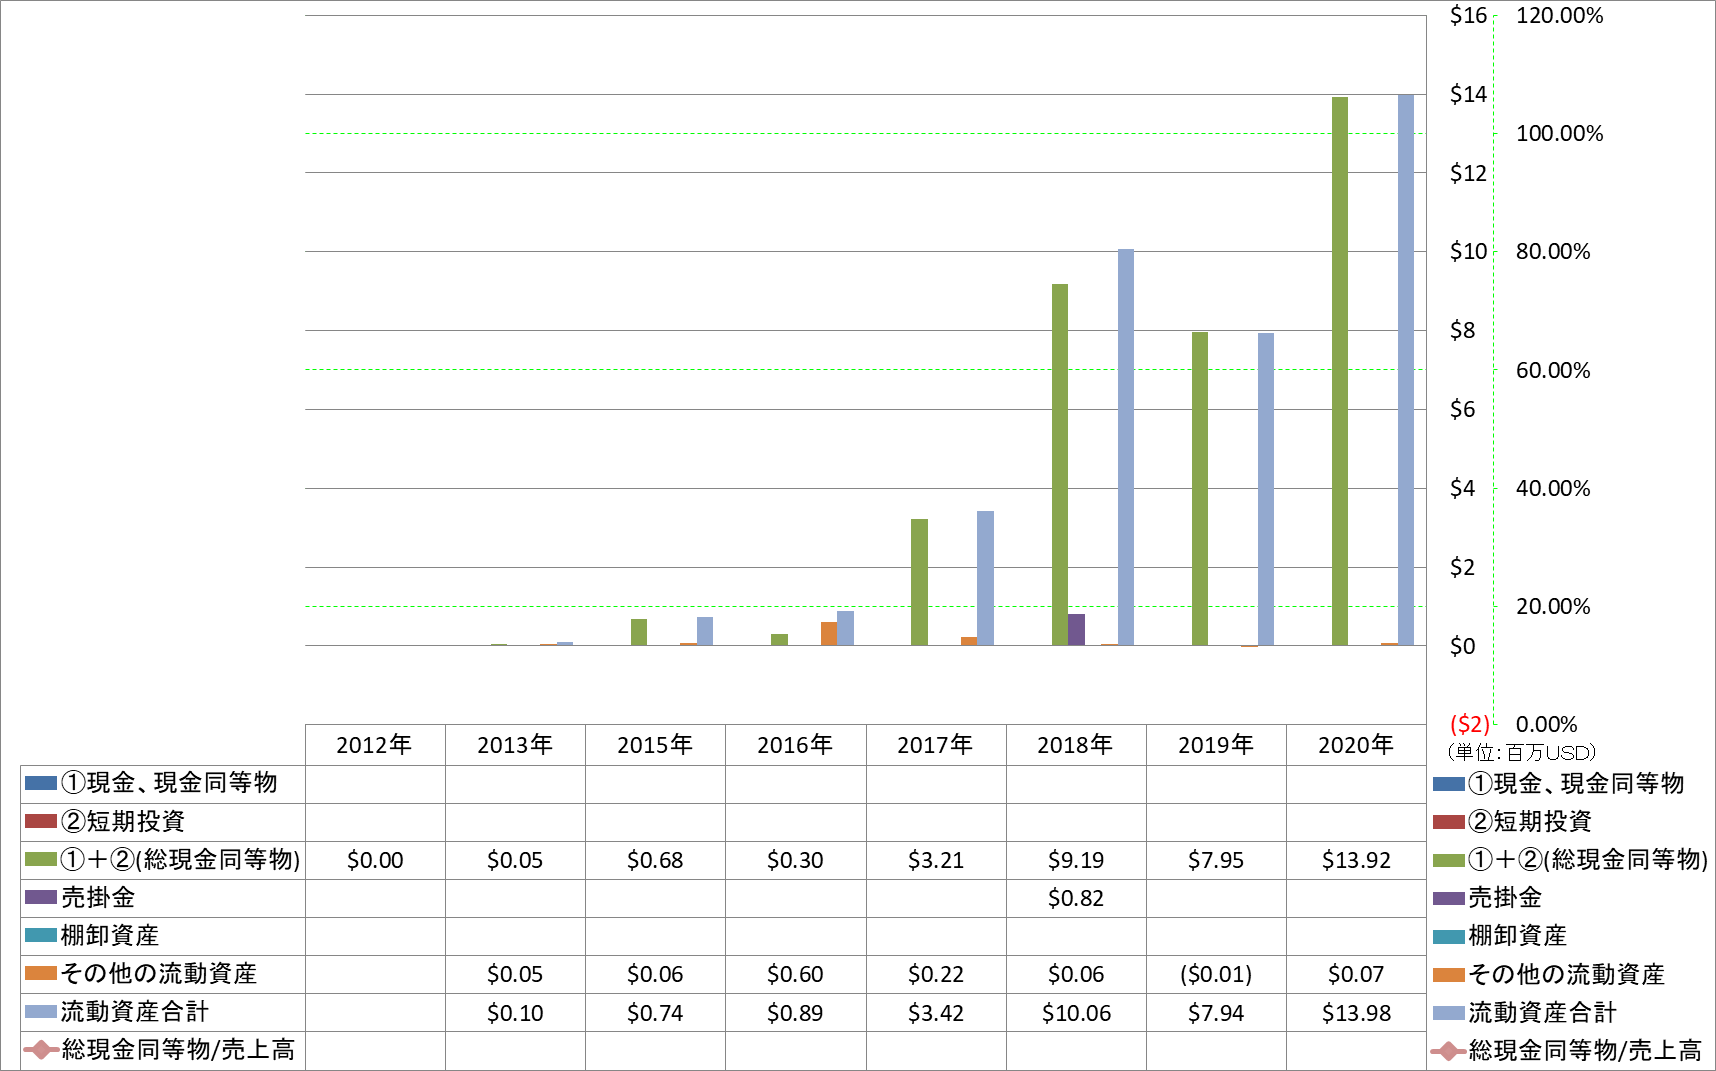Select the right legend label 売掛金
Image resolution: width=1716 pixels, height=1071 pixels.
pos(1505,898)
